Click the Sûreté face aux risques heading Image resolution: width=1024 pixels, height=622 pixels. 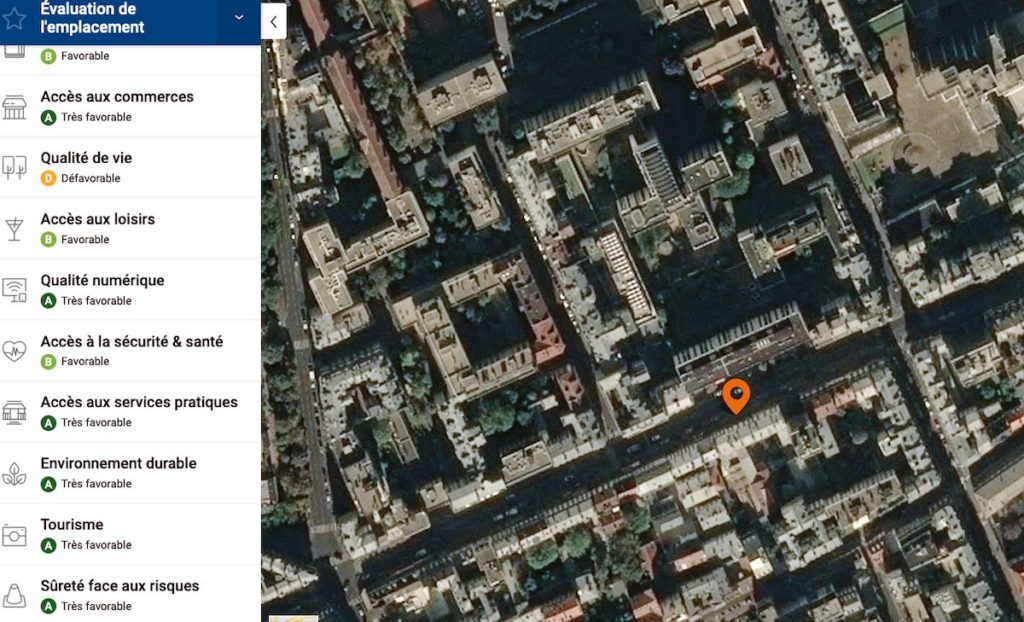pyautogui.click(x=120, y=586)
